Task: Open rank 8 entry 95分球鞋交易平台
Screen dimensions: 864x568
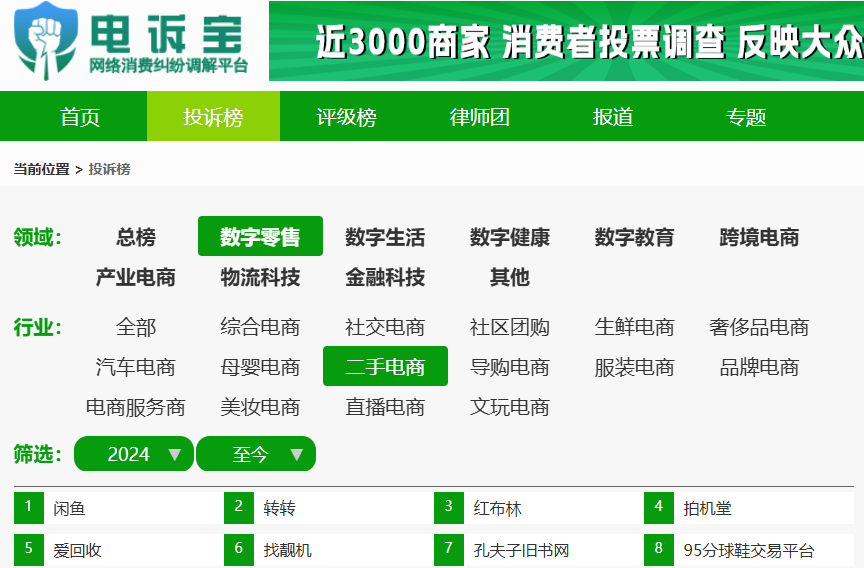Action: point(748,549)
